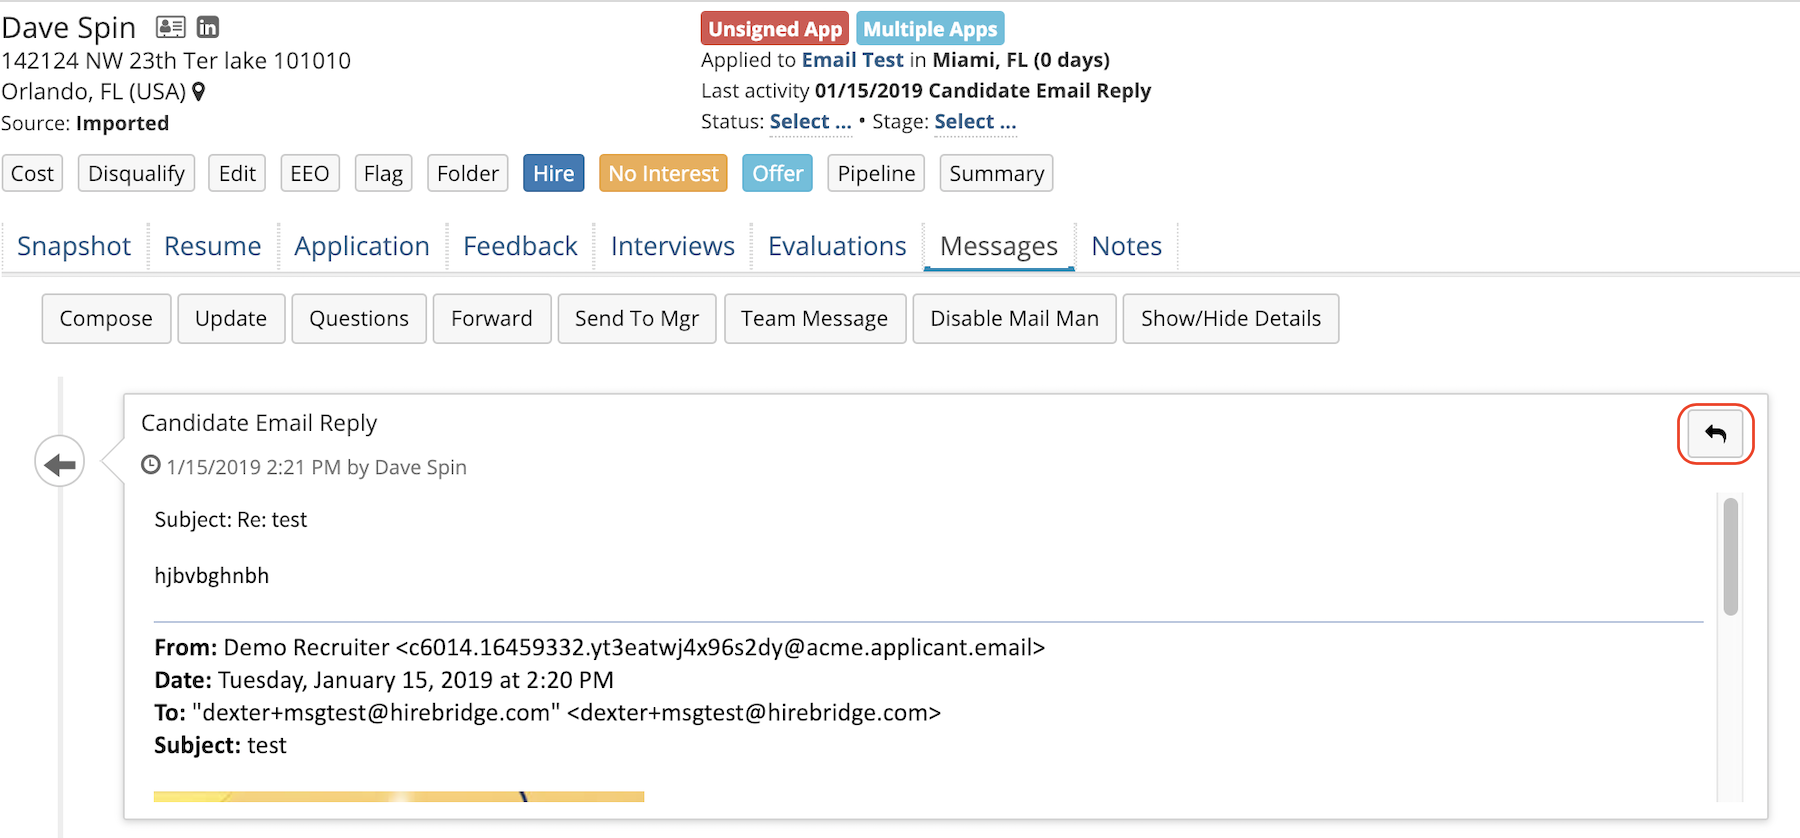Click the map pin location icon

coord(199,92)
